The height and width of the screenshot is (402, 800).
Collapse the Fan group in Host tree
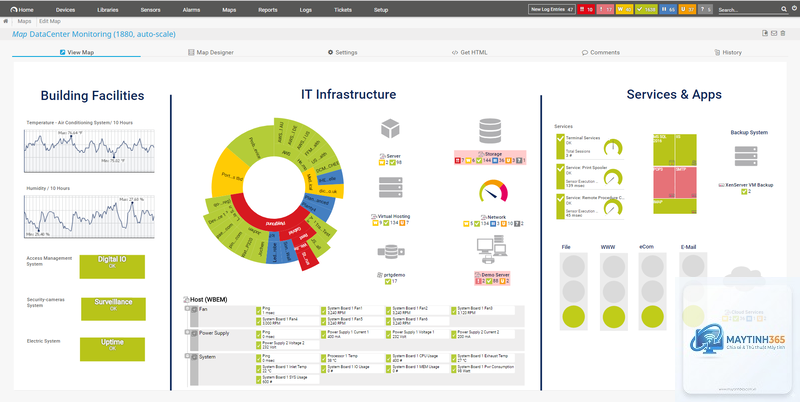click(187, 308)
